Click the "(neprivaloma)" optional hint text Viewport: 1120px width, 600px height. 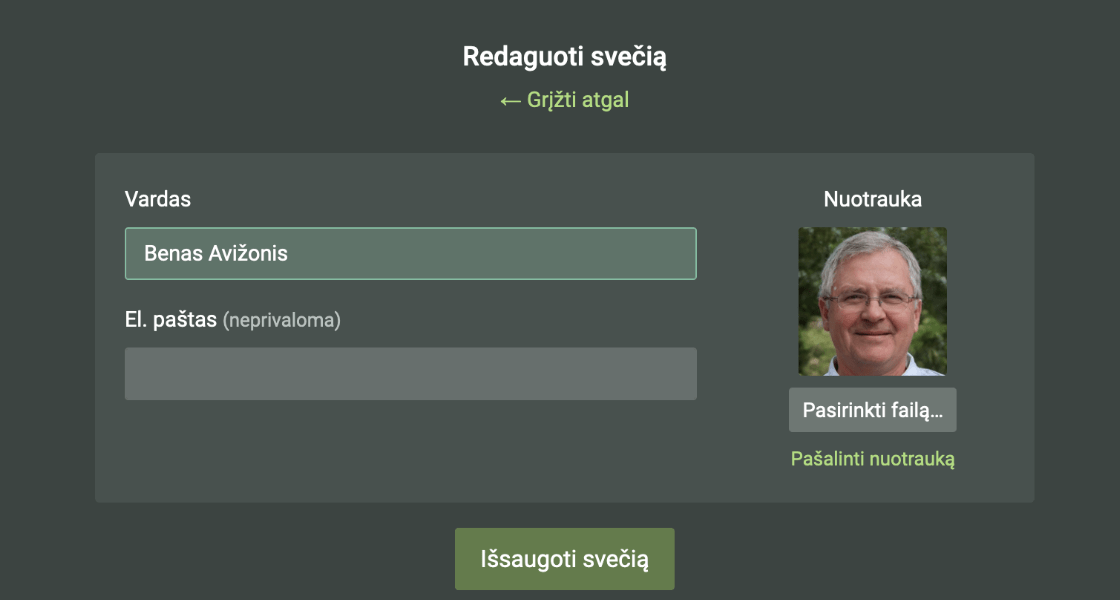[x=282, y=321]
